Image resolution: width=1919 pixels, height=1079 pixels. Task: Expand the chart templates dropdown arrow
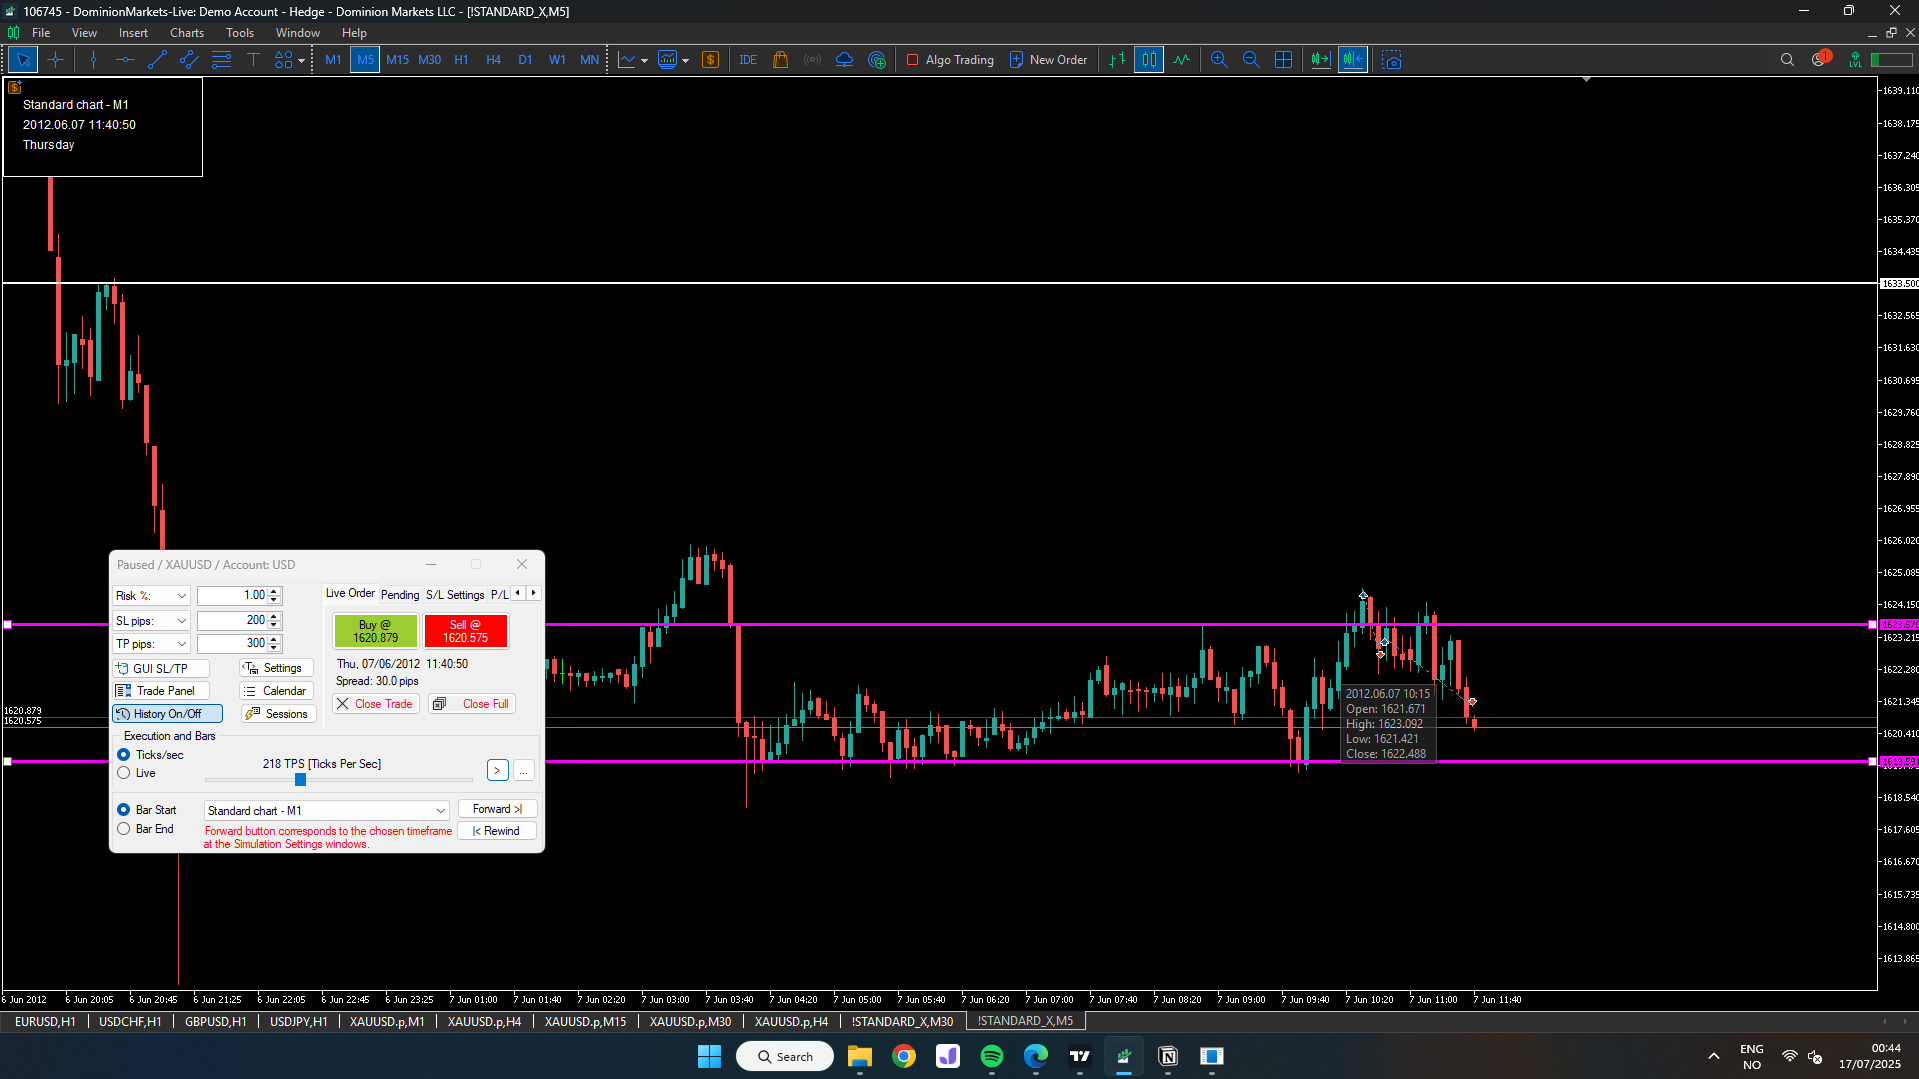[685, 61]
